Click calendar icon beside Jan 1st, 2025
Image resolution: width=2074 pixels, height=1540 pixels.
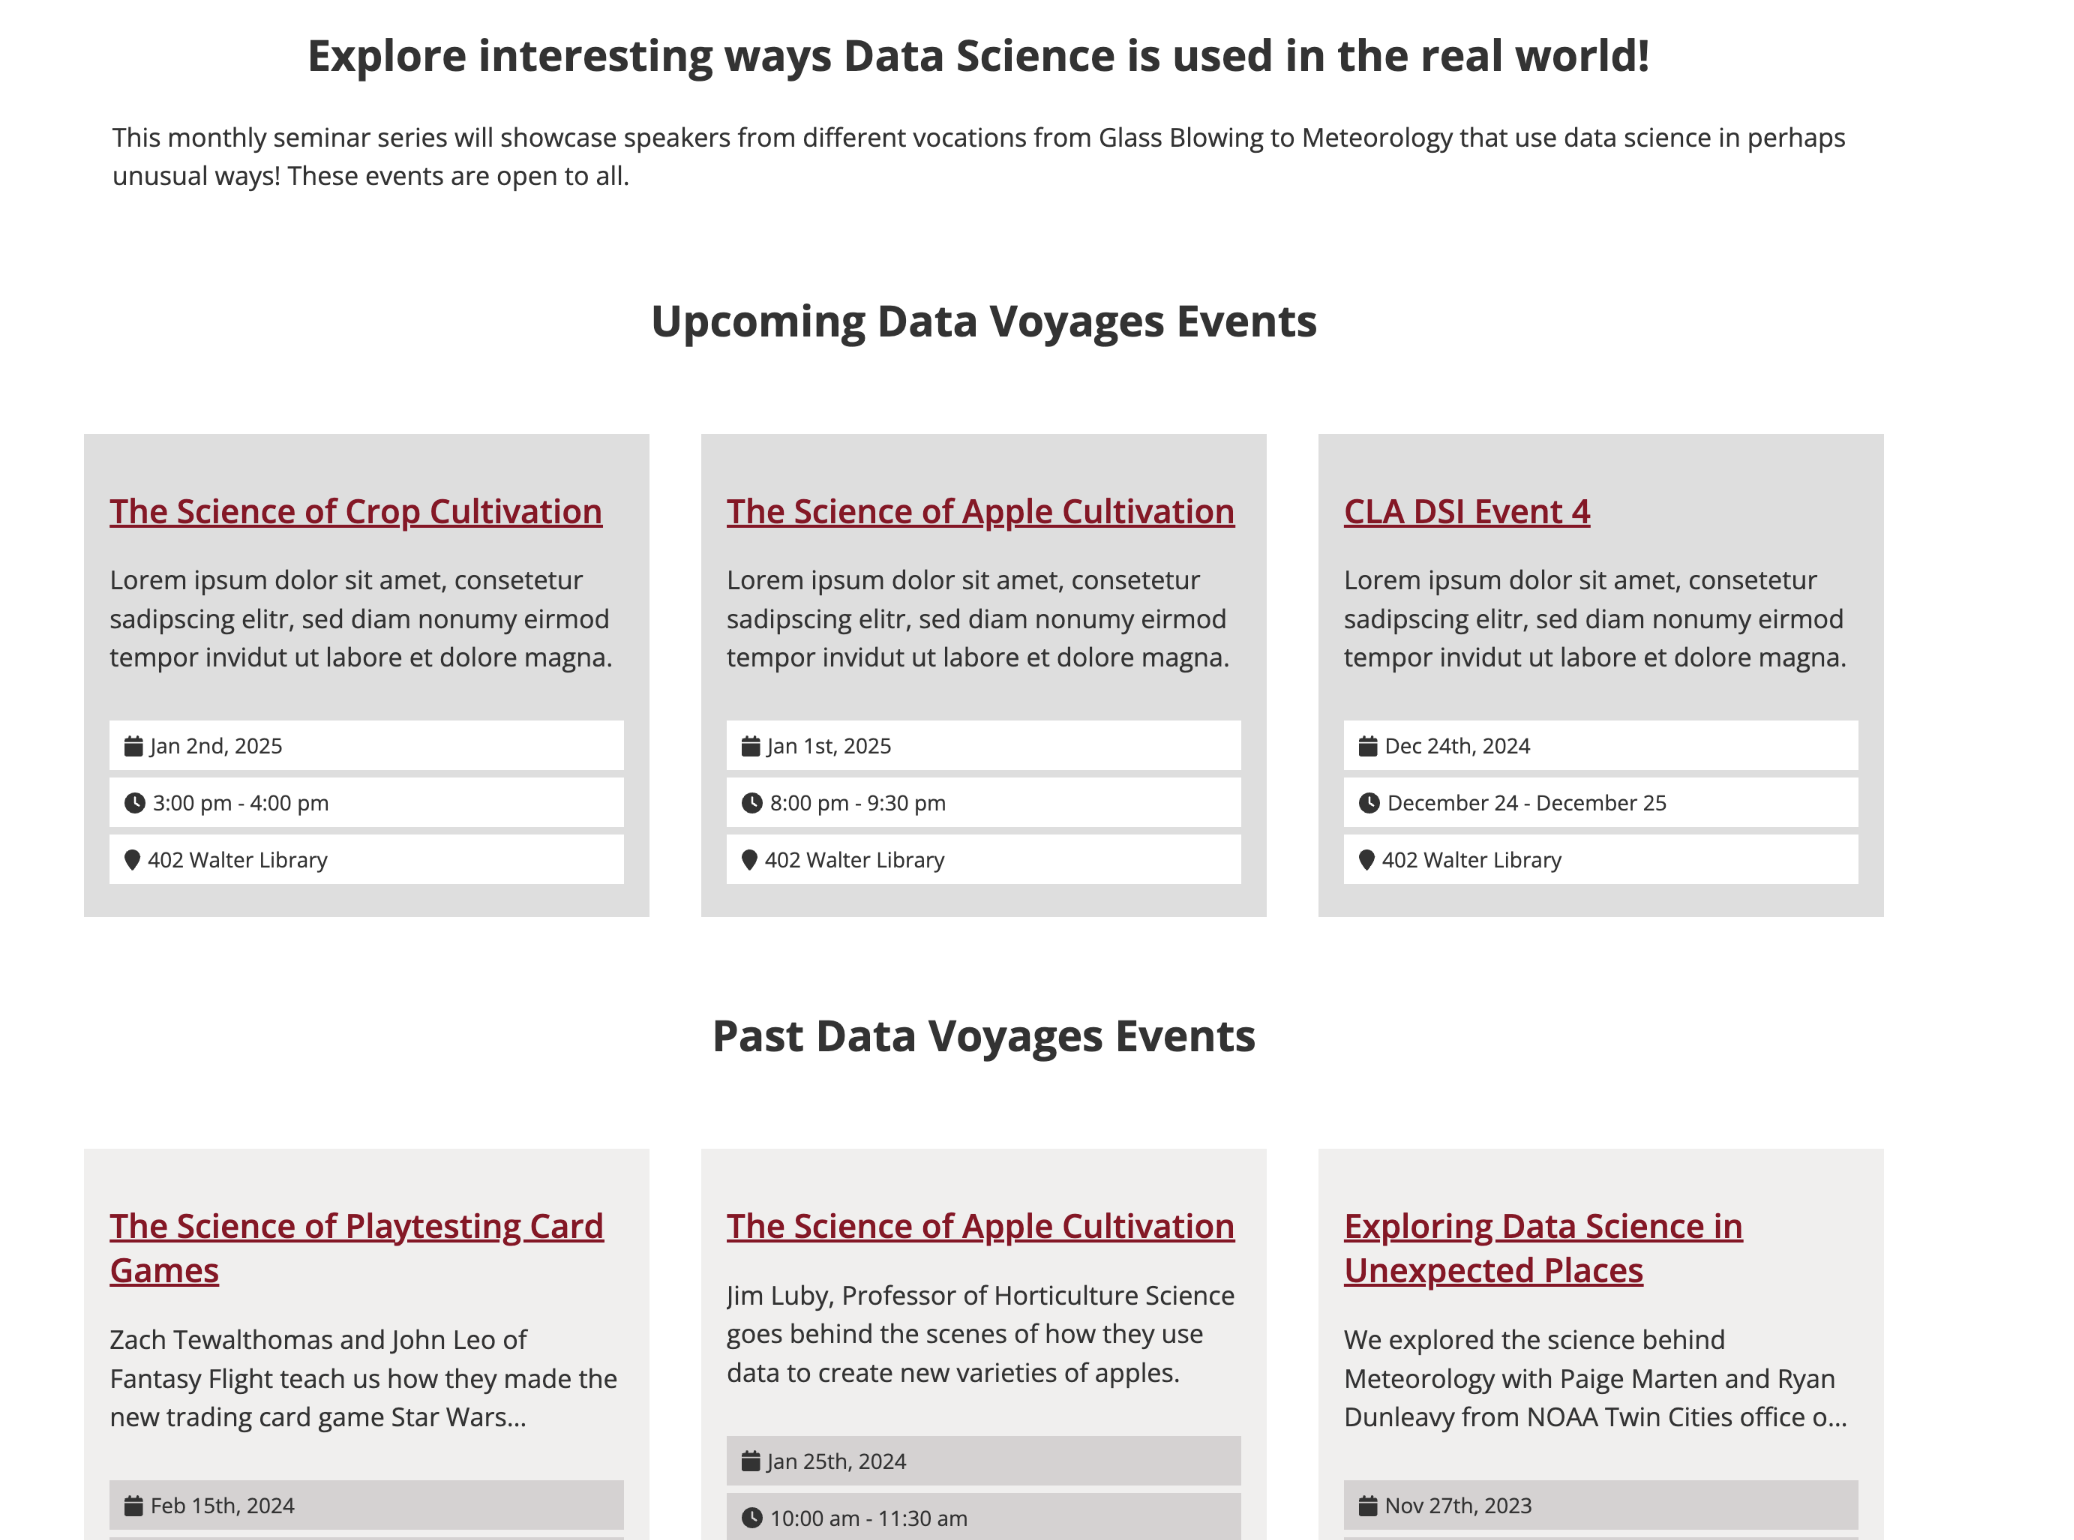click(x=750, y=746)
